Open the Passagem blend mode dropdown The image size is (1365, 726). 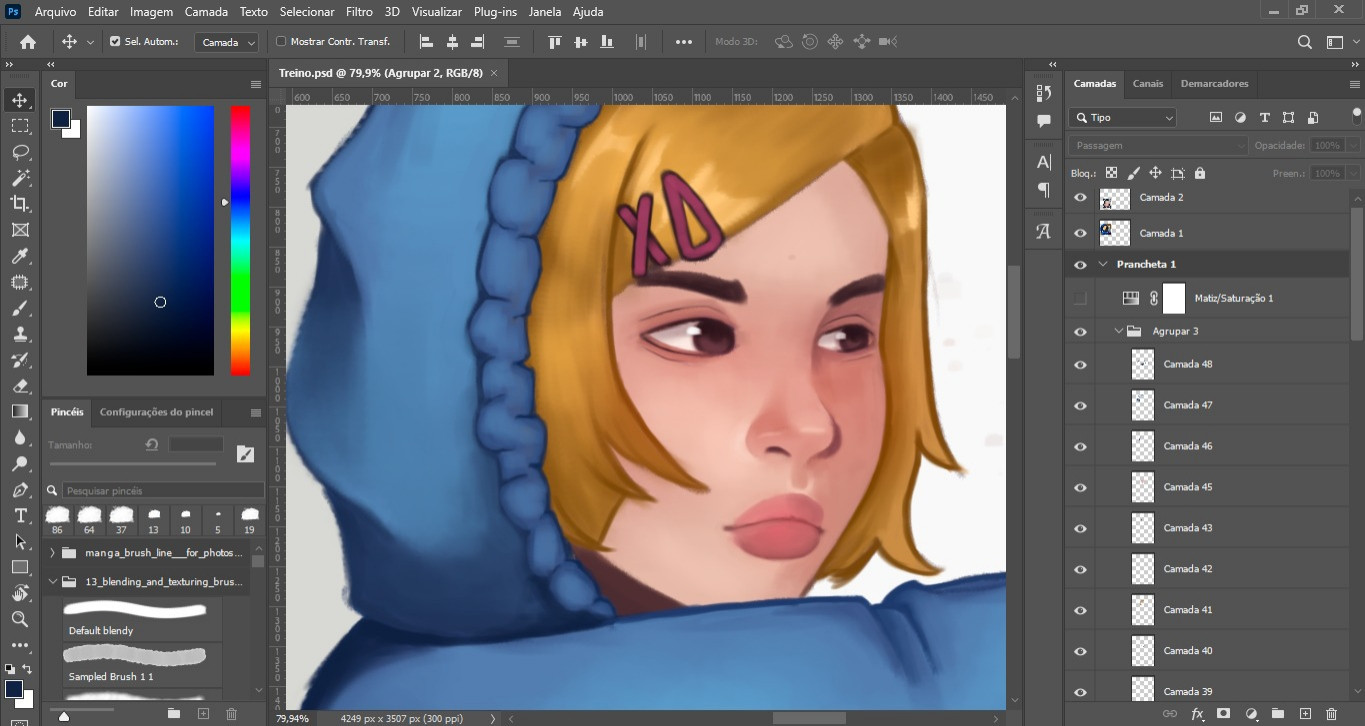coord(1158,145)
